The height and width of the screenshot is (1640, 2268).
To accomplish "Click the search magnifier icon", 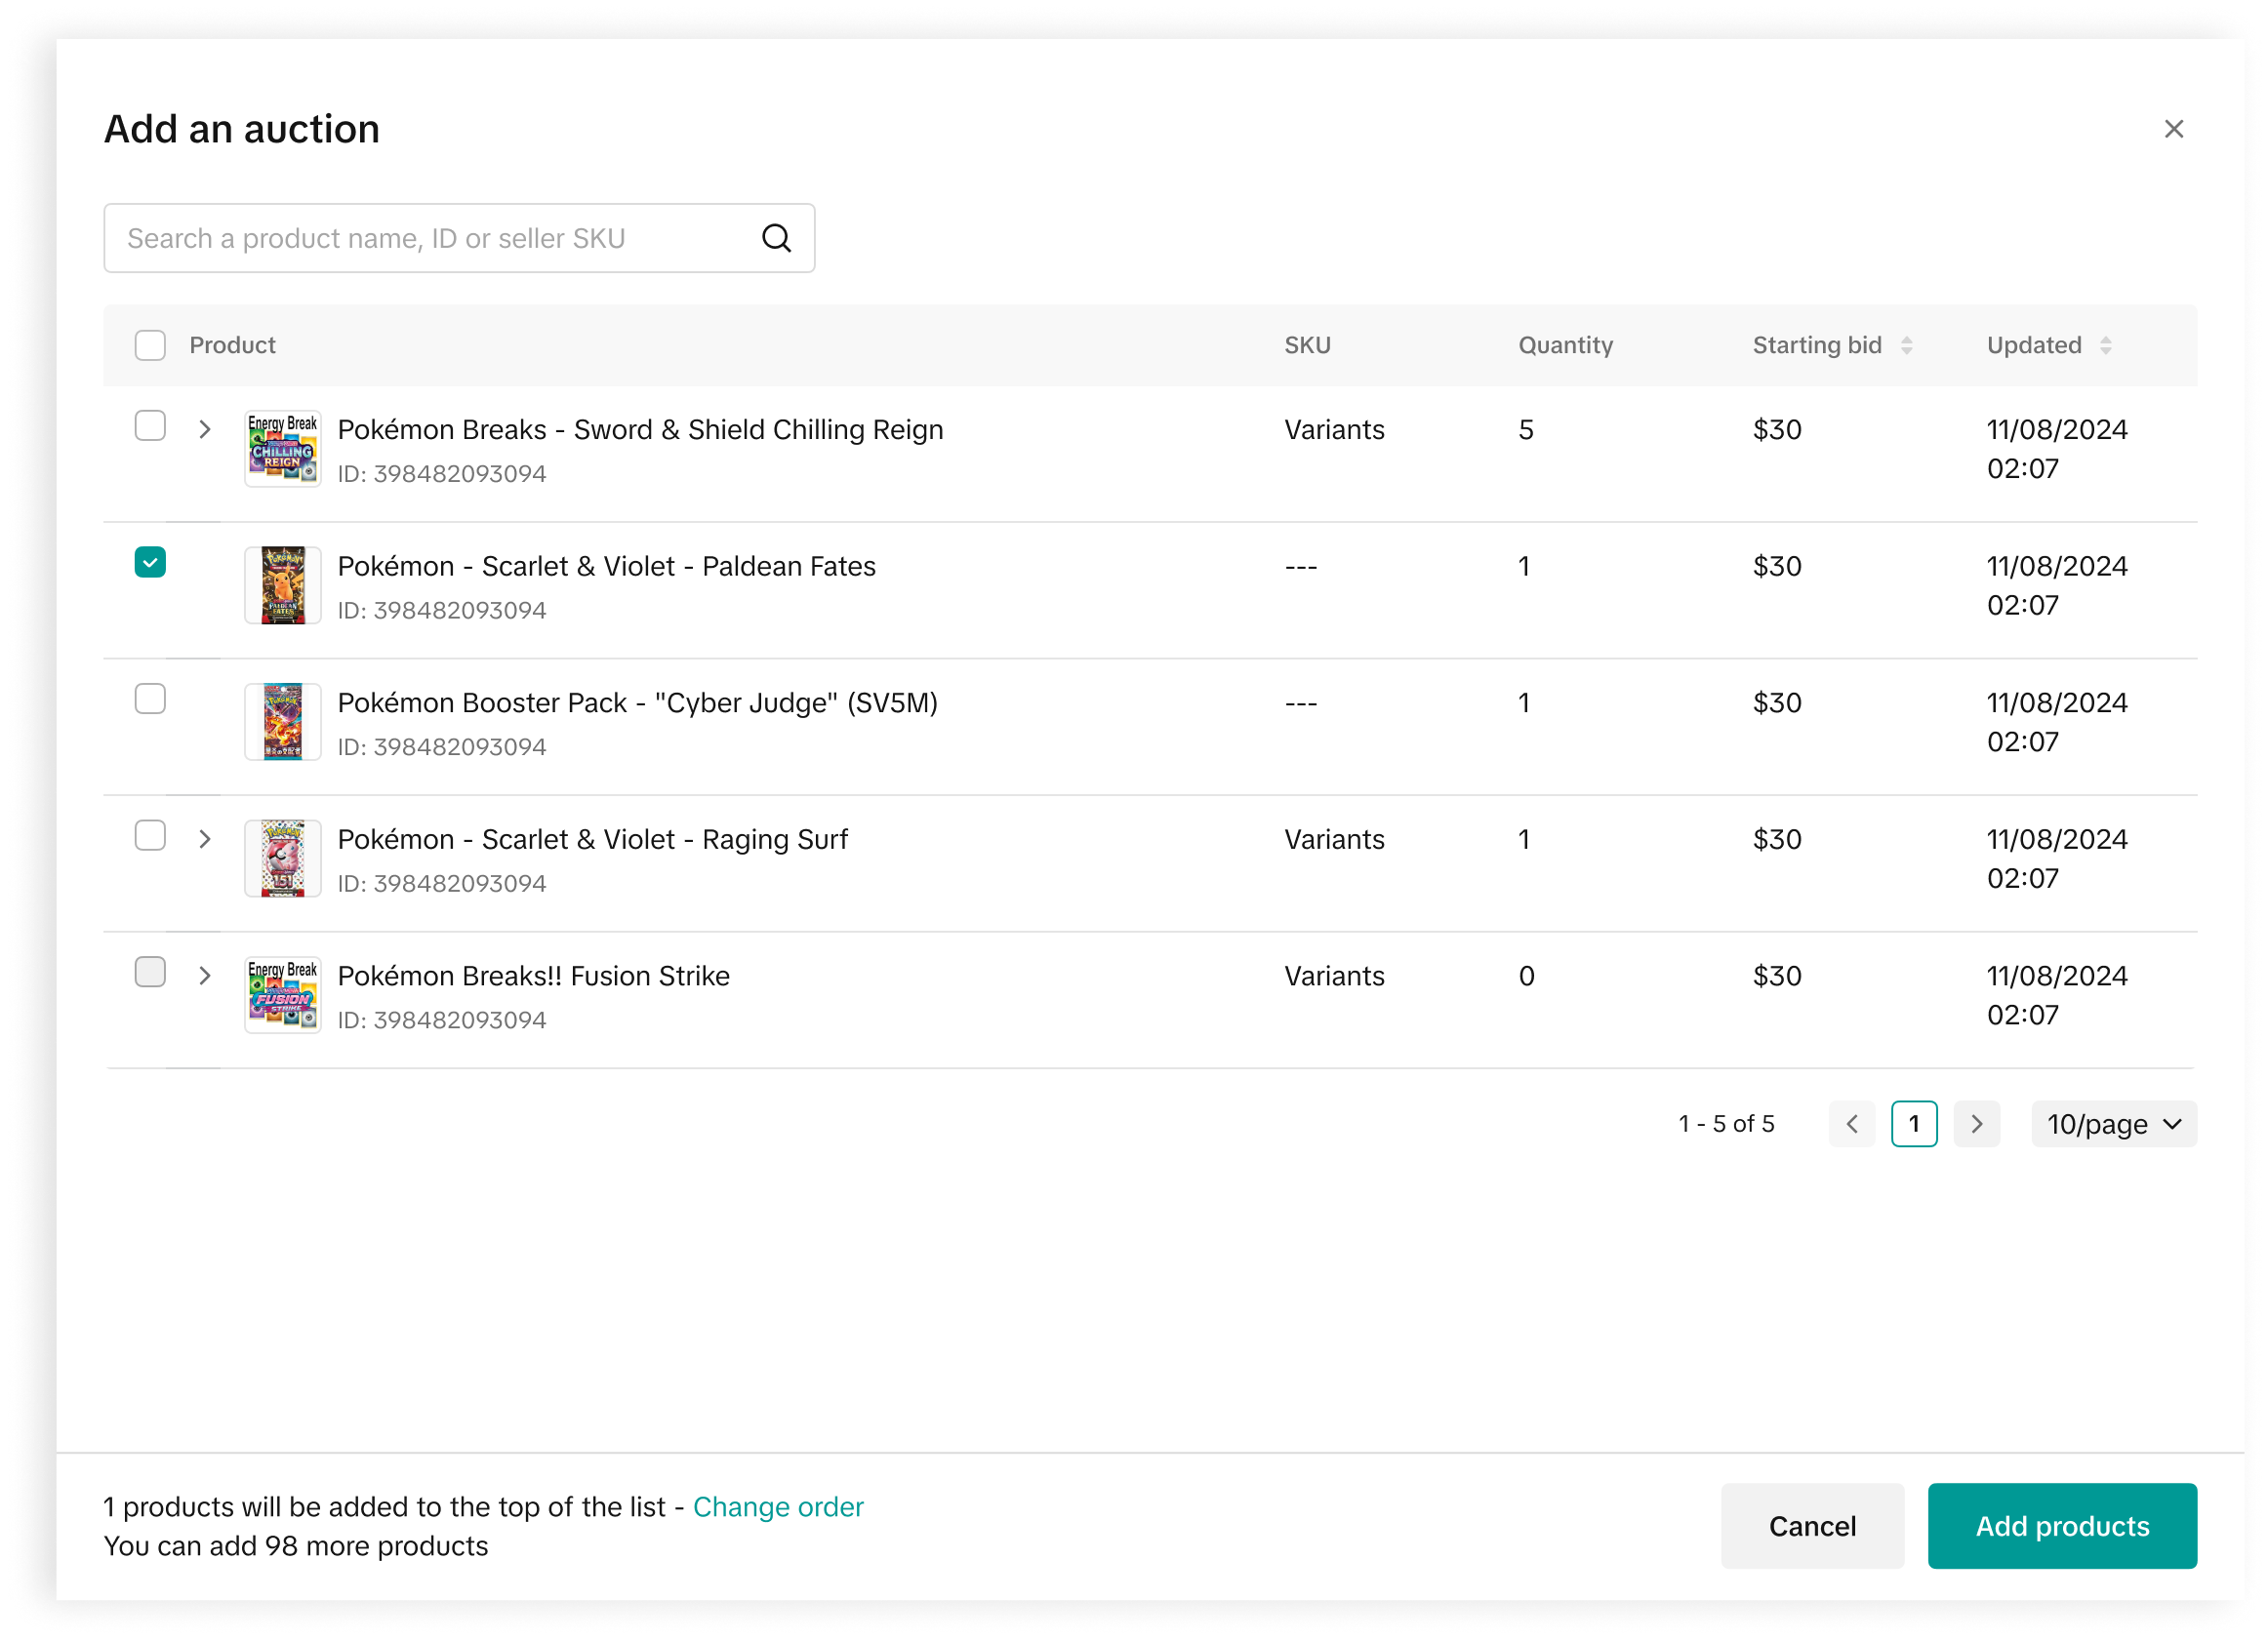I will (x=776, y=238).
